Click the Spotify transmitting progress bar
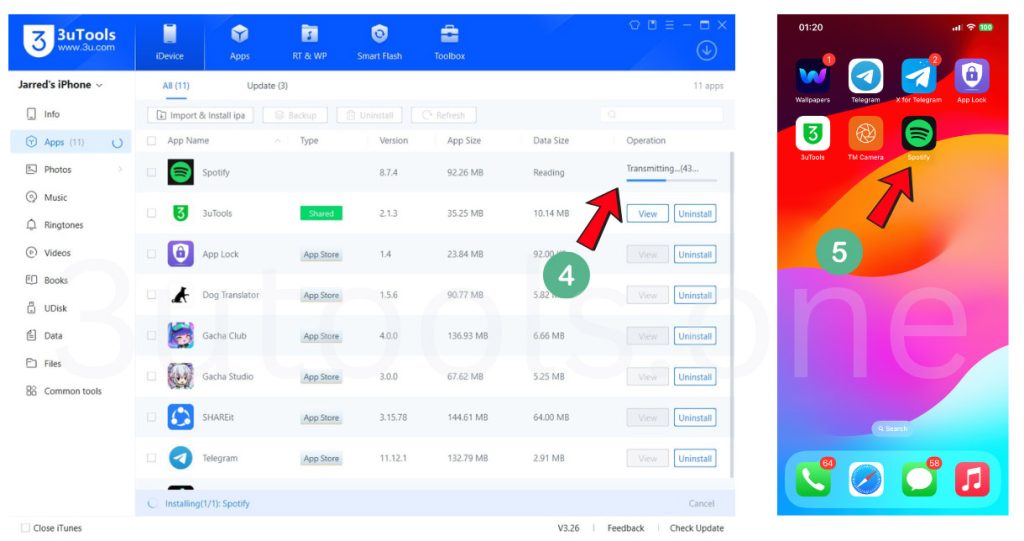 (x=671, y=180)
